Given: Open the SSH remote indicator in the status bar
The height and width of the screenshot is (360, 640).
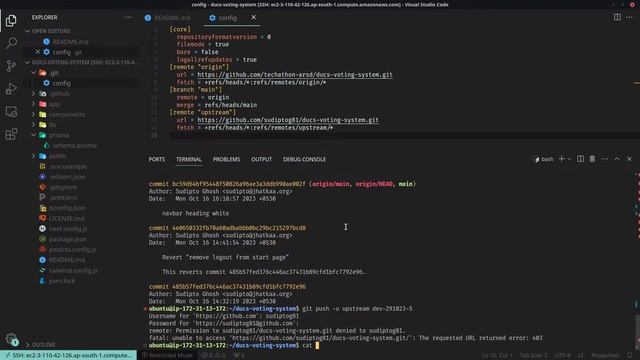Looking at the screenshot, I should [x=69, y=355].
